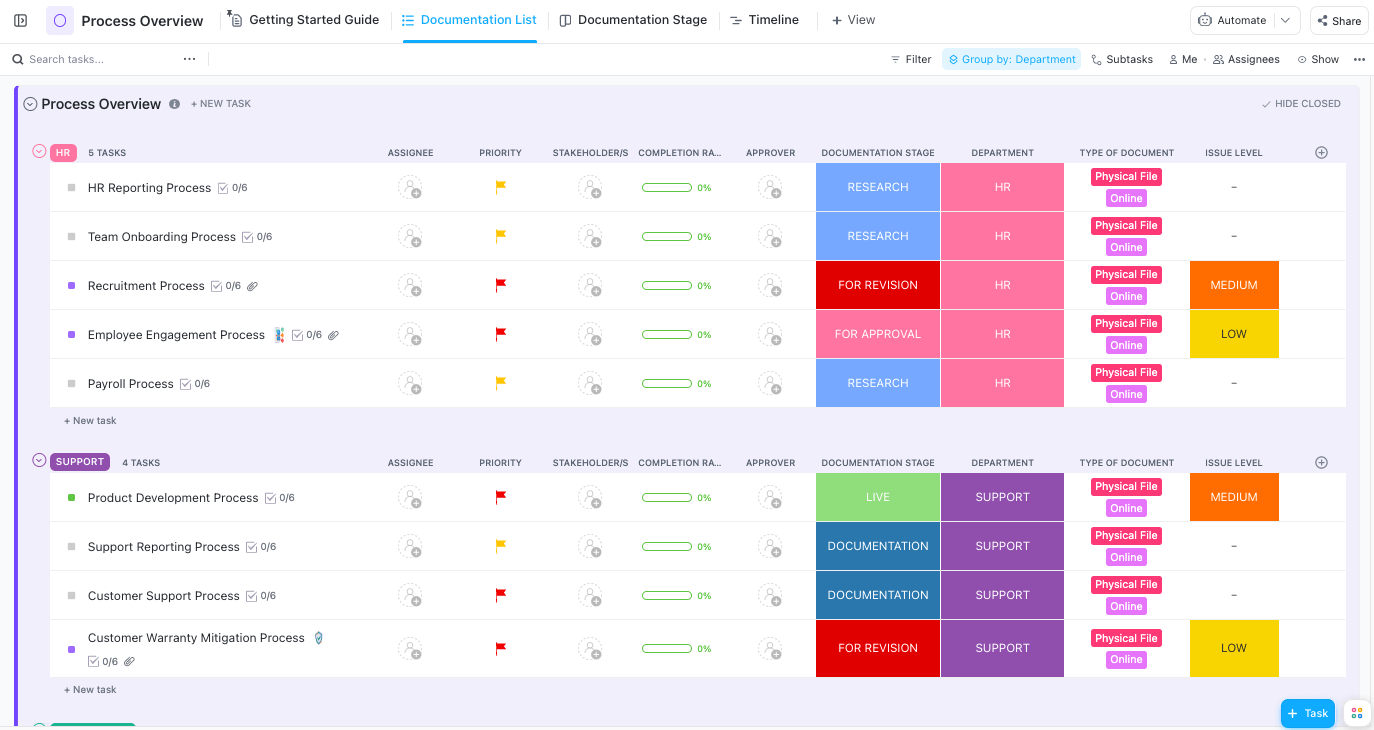1374x730 pixels.
Task: Toggle the sidebar panel icon
Action: (20, 20)
